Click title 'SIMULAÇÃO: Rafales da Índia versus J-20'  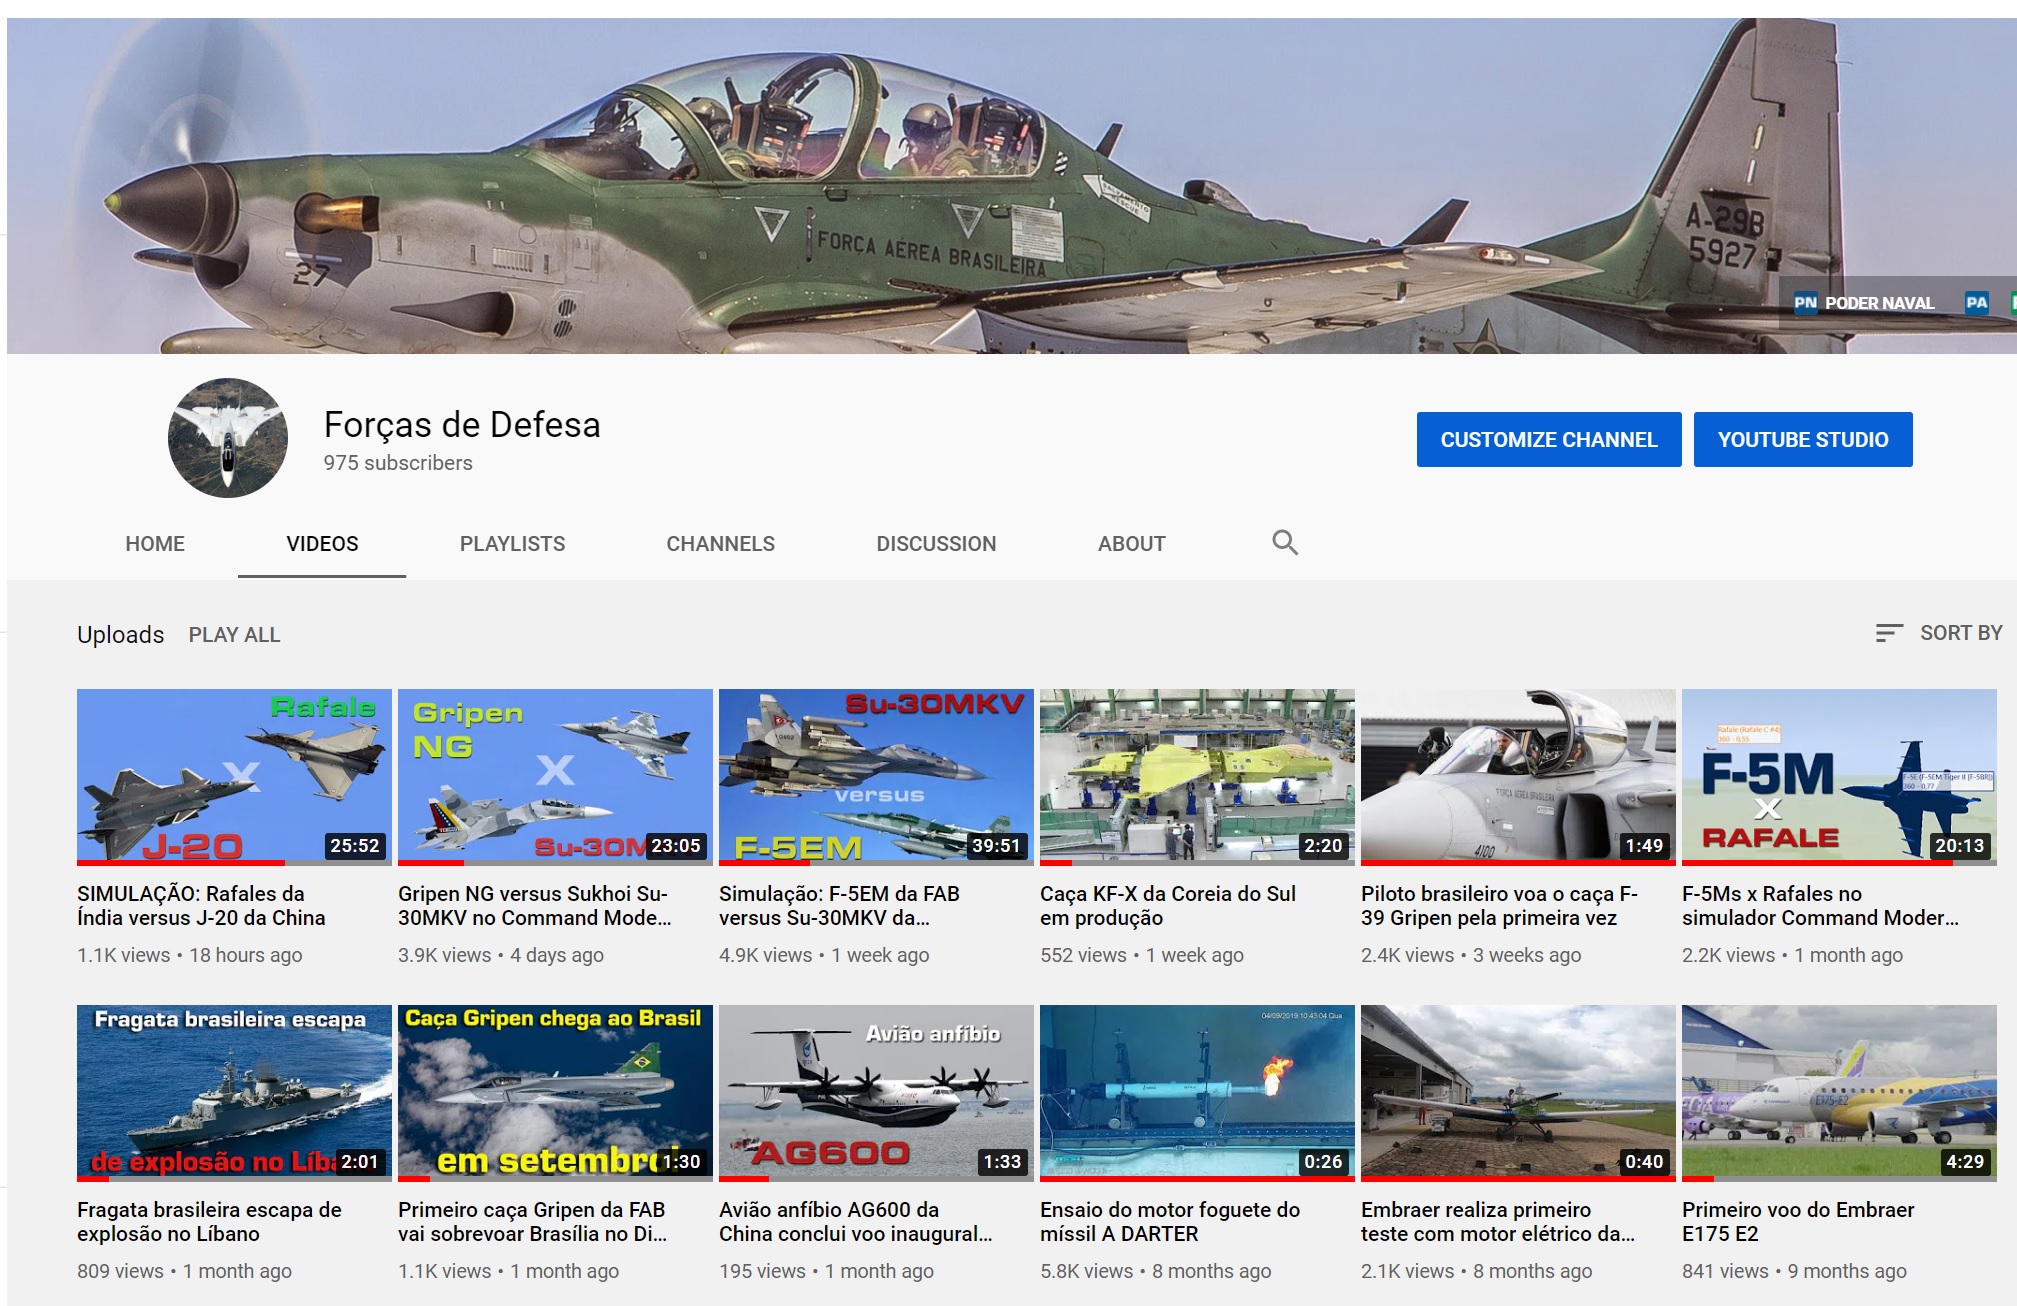[x=201, y=906]
